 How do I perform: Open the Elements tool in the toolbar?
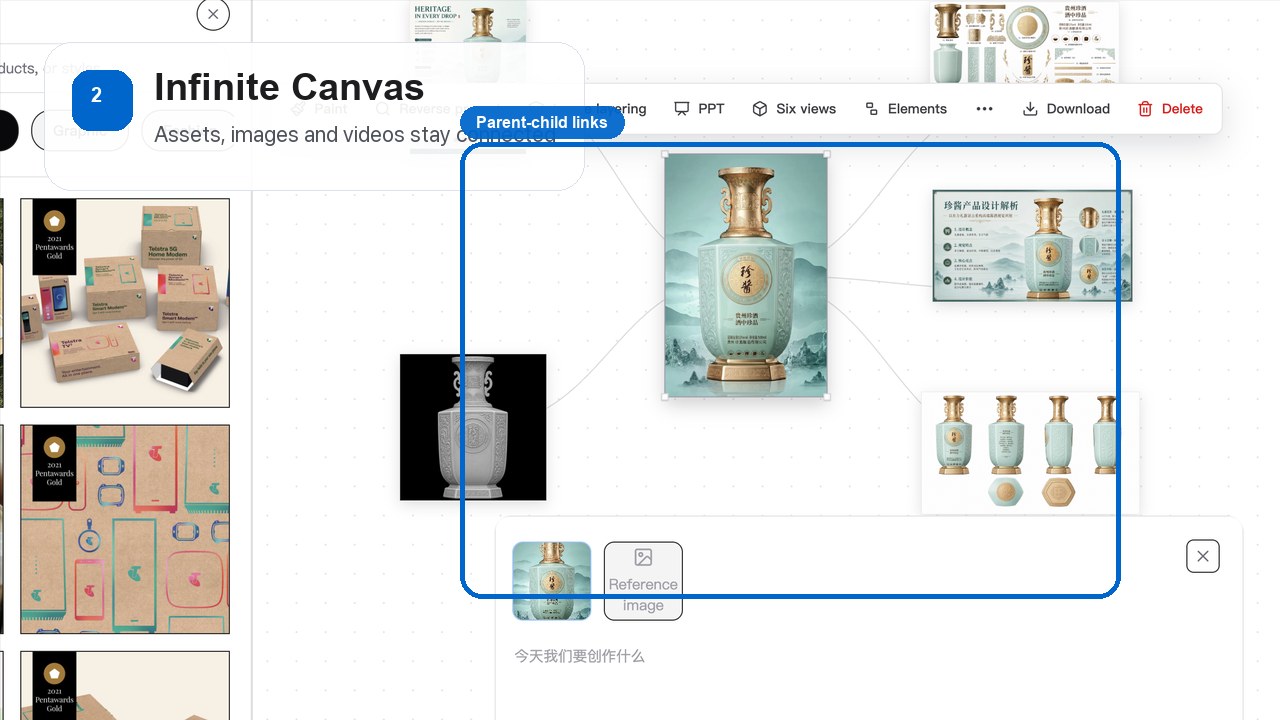tap(906, 109)
